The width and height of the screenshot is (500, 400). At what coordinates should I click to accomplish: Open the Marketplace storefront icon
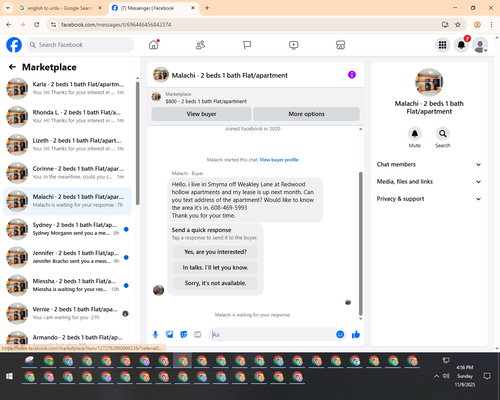(340, 45)
